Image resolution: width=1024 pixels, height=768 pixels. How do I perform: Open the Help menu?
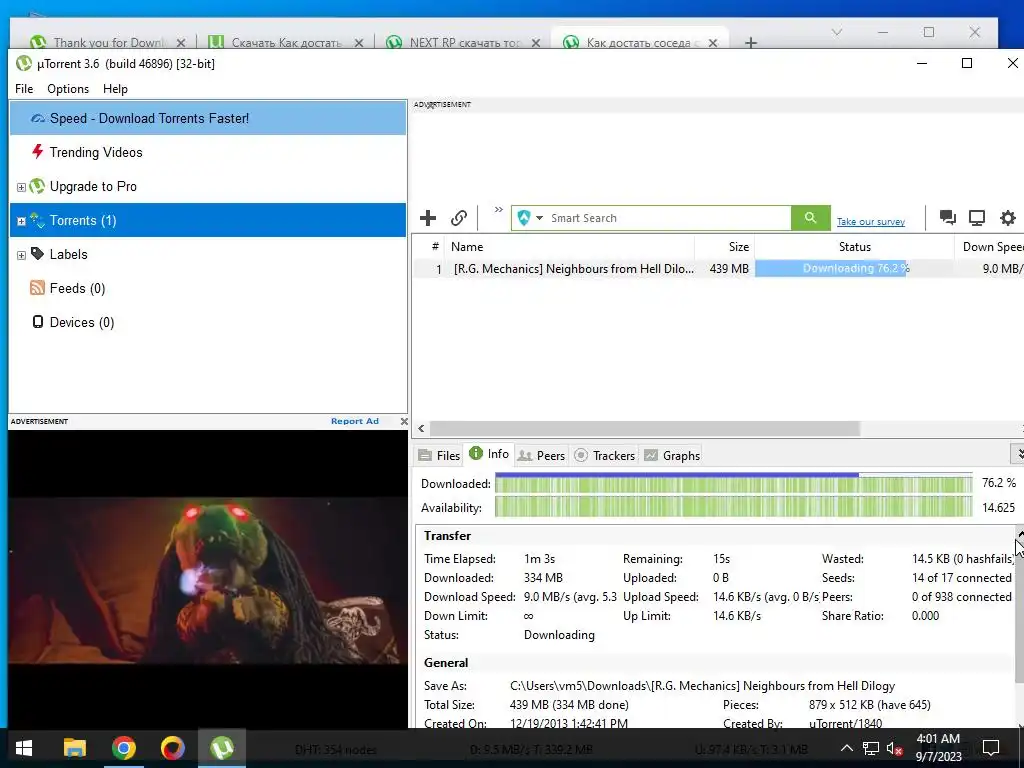point(116,89)
